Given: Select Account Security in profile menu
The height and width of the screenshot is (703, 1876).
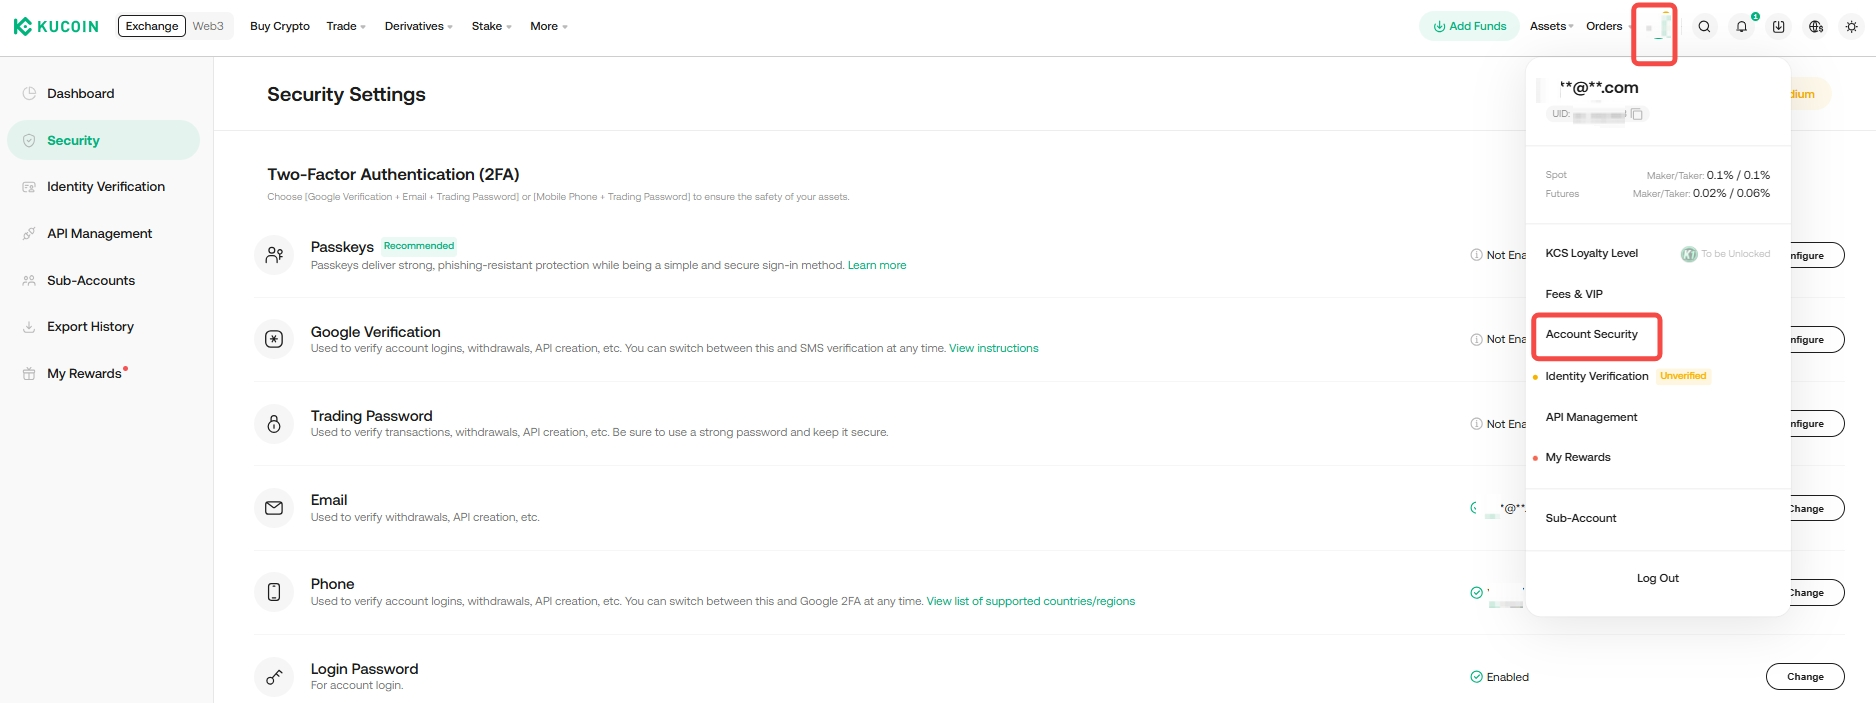Looking at the screenshot, I should coord(1591,334).
